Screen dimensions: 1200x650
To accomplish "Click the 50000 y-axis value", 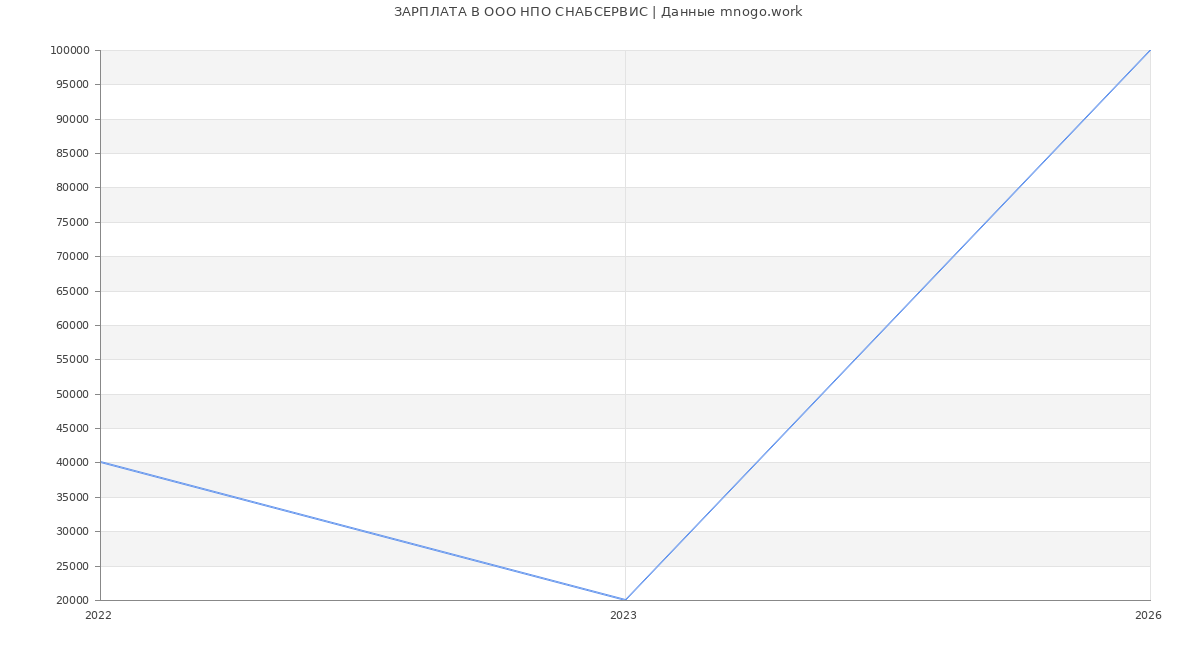I will pos(72,394).
